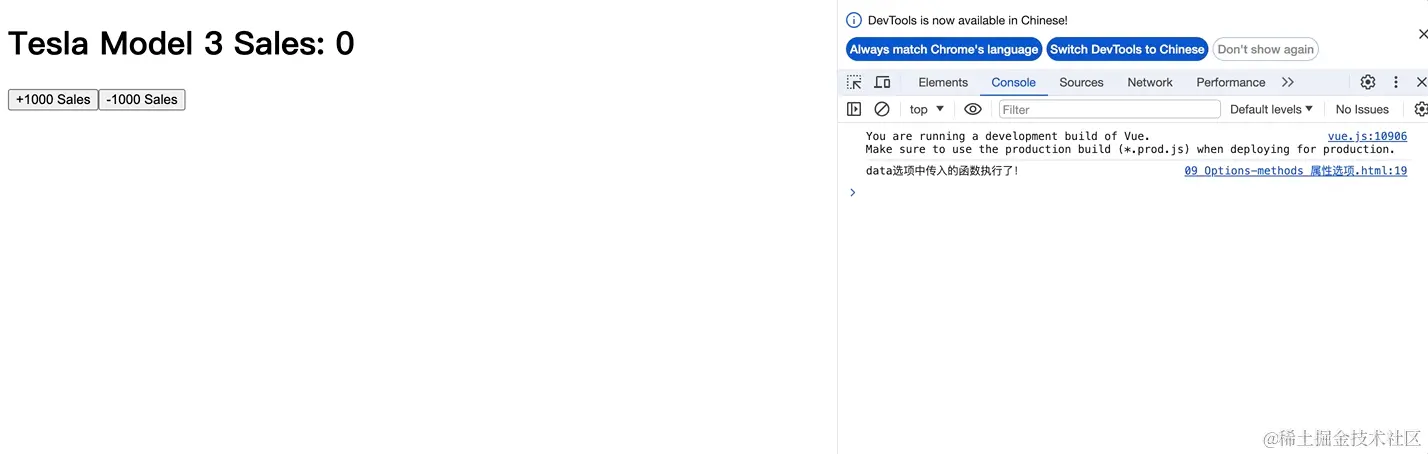The height and width of the screenshot is (454, 1428).
Task: Click the +1000 Sales button
Action: [53, 99]
